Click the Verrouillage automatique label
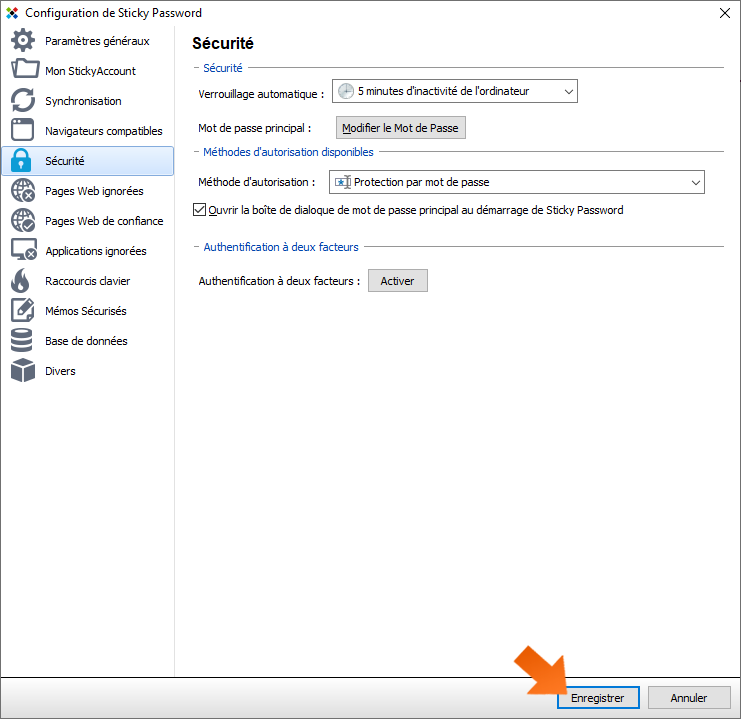Image resolution: width=741 pixels, height=719 pixels. [x=261, y=94]
